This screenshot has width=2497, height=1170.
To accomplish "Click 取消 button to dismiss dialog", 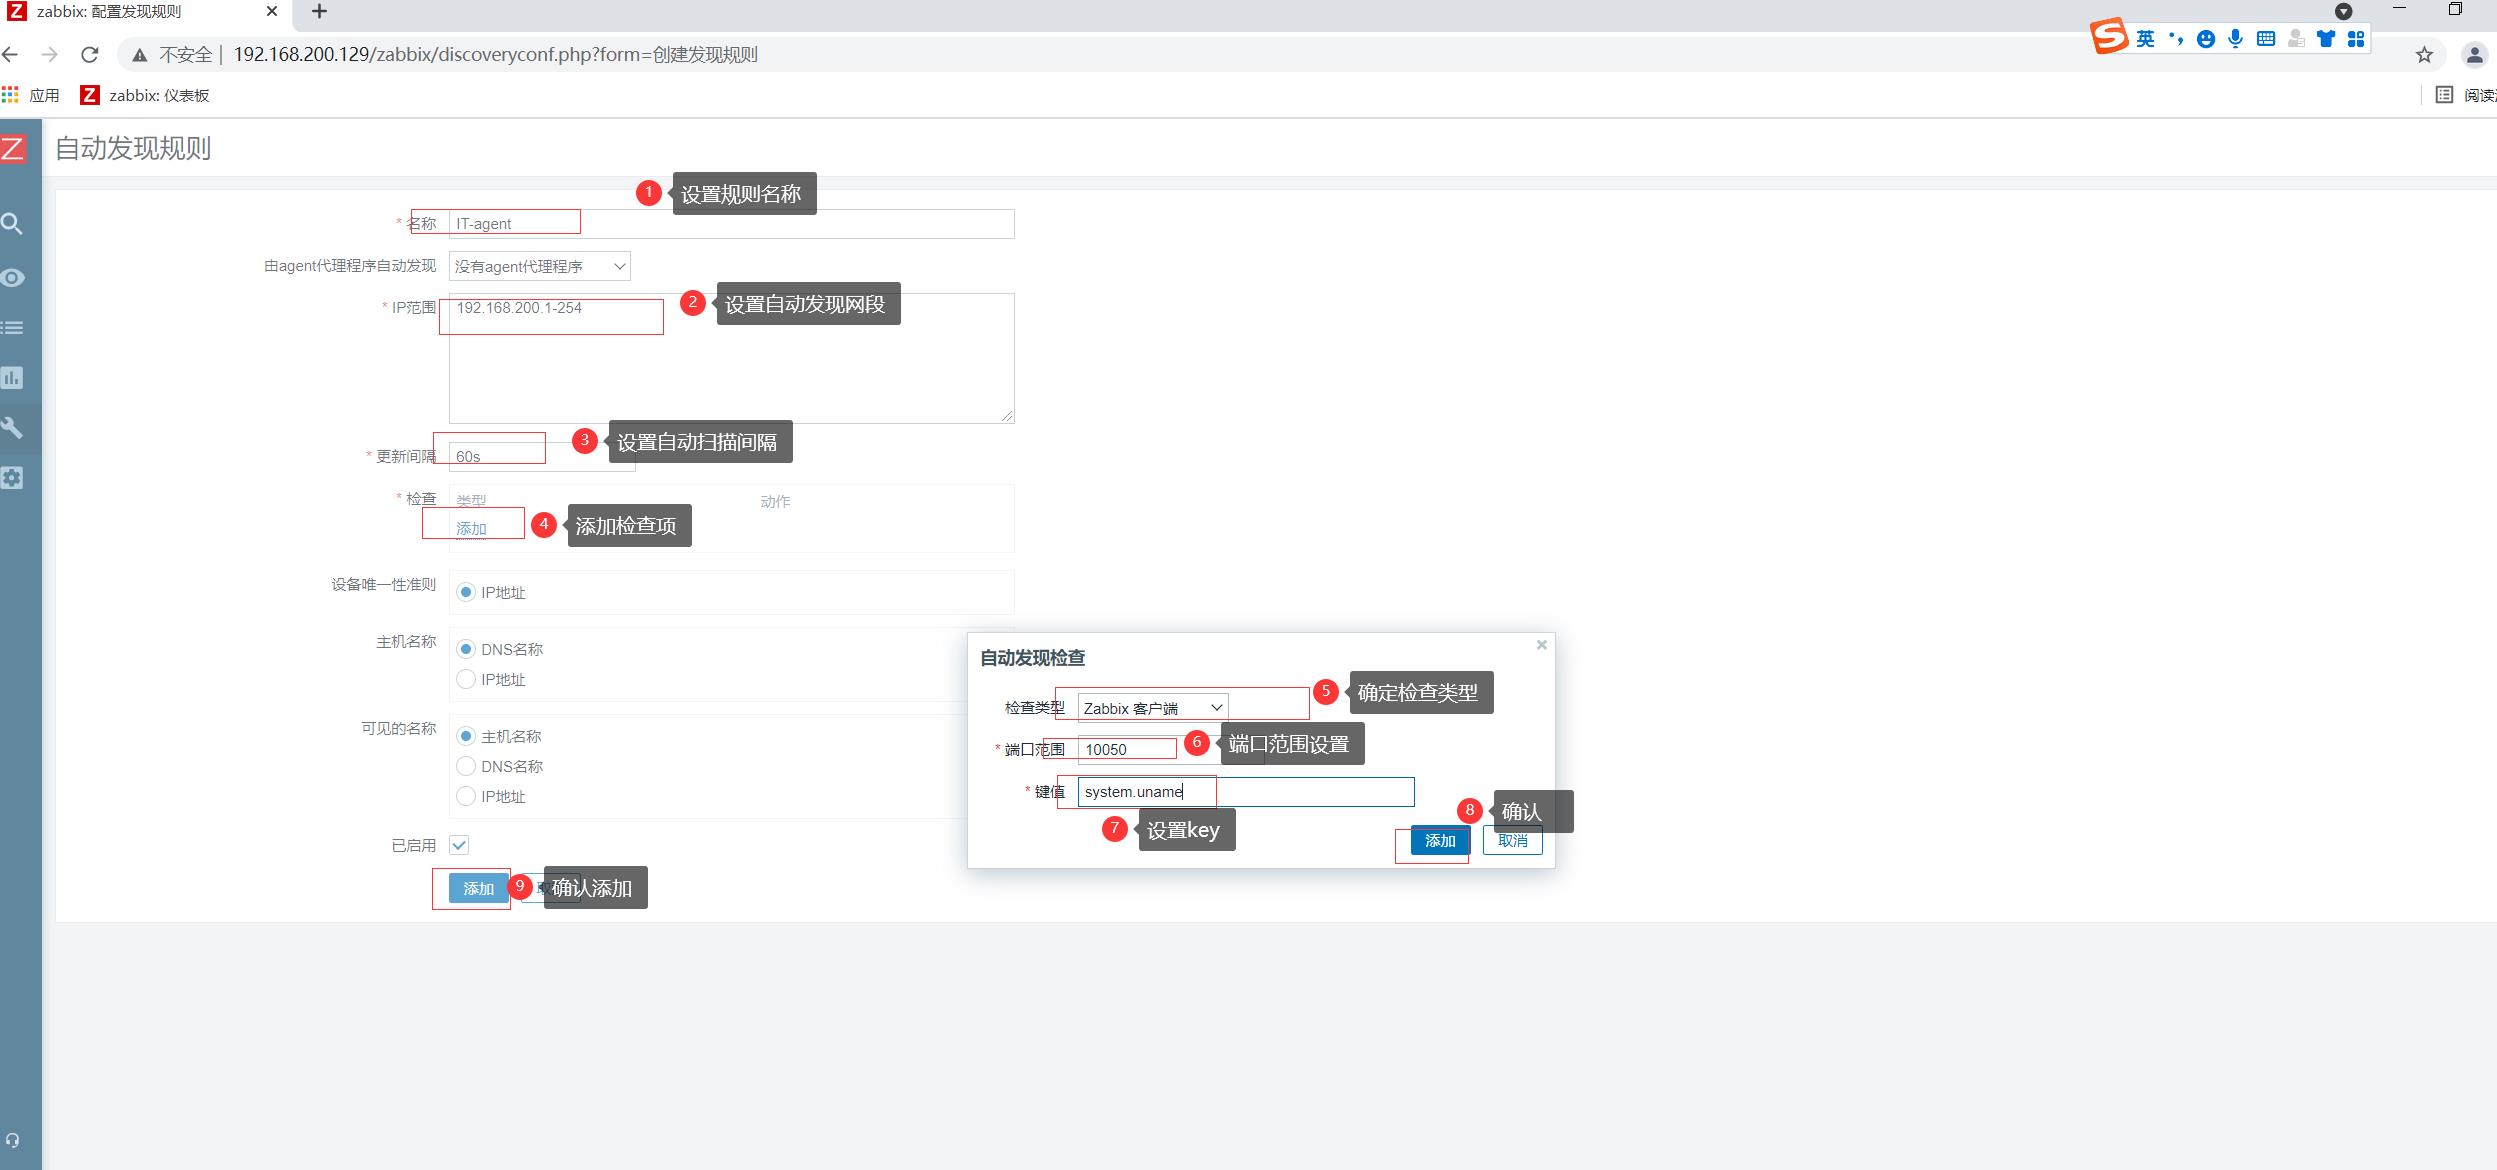I will tap(1511, 840).
